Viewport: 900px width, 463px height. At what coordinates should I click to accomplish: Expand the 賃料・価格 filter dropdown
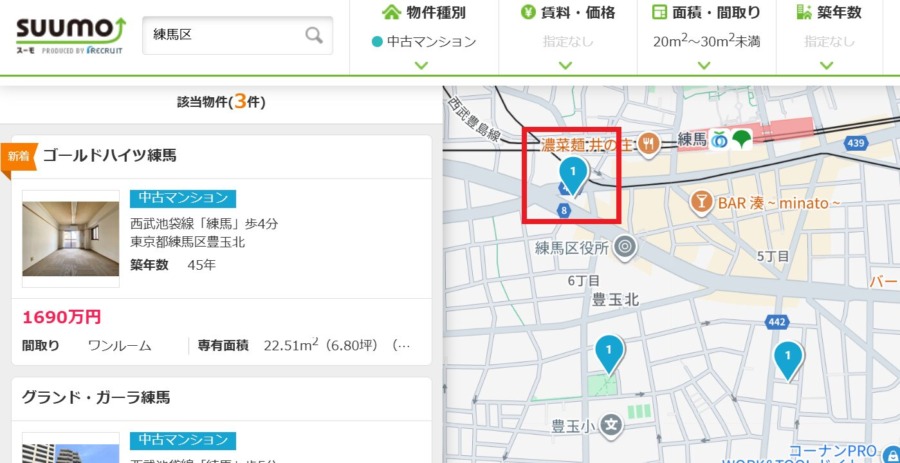[566, 40]
